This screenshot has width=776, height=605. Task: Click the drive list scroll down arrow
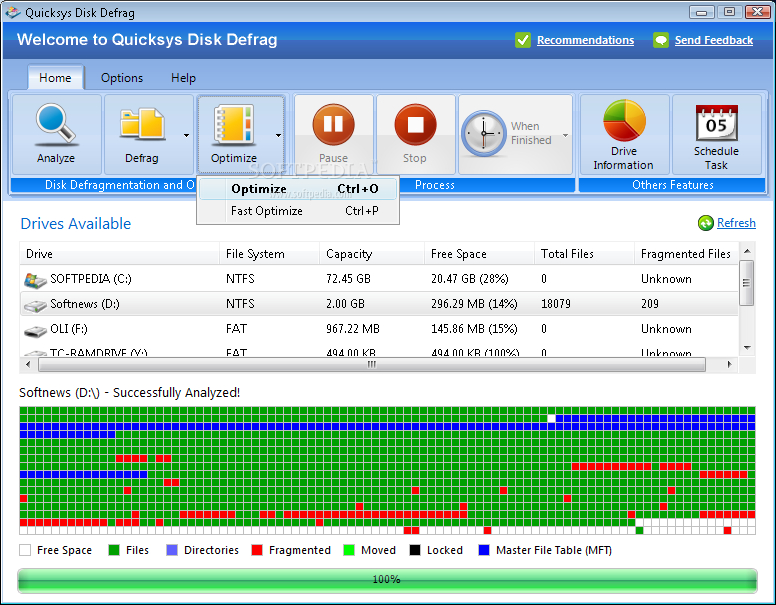coord(747,348)
